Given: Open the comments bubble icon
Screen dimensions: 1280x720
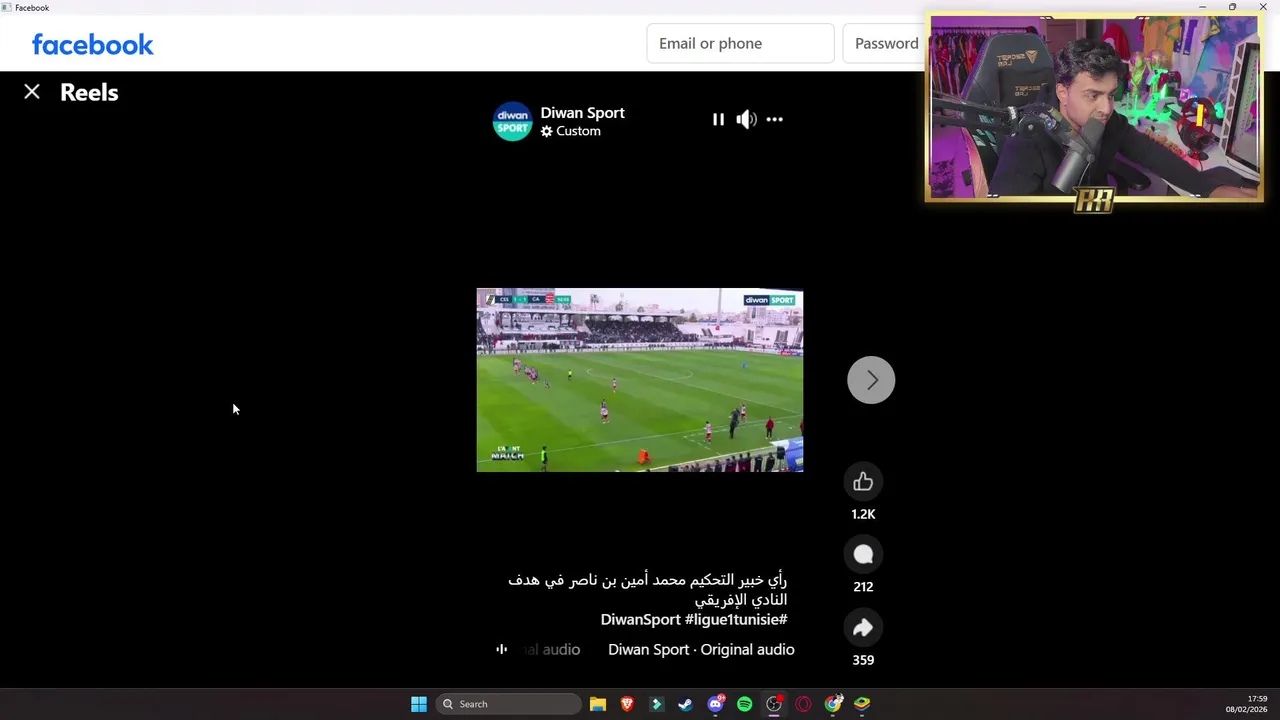Looking at the screenshot, I should coord(863,555).
